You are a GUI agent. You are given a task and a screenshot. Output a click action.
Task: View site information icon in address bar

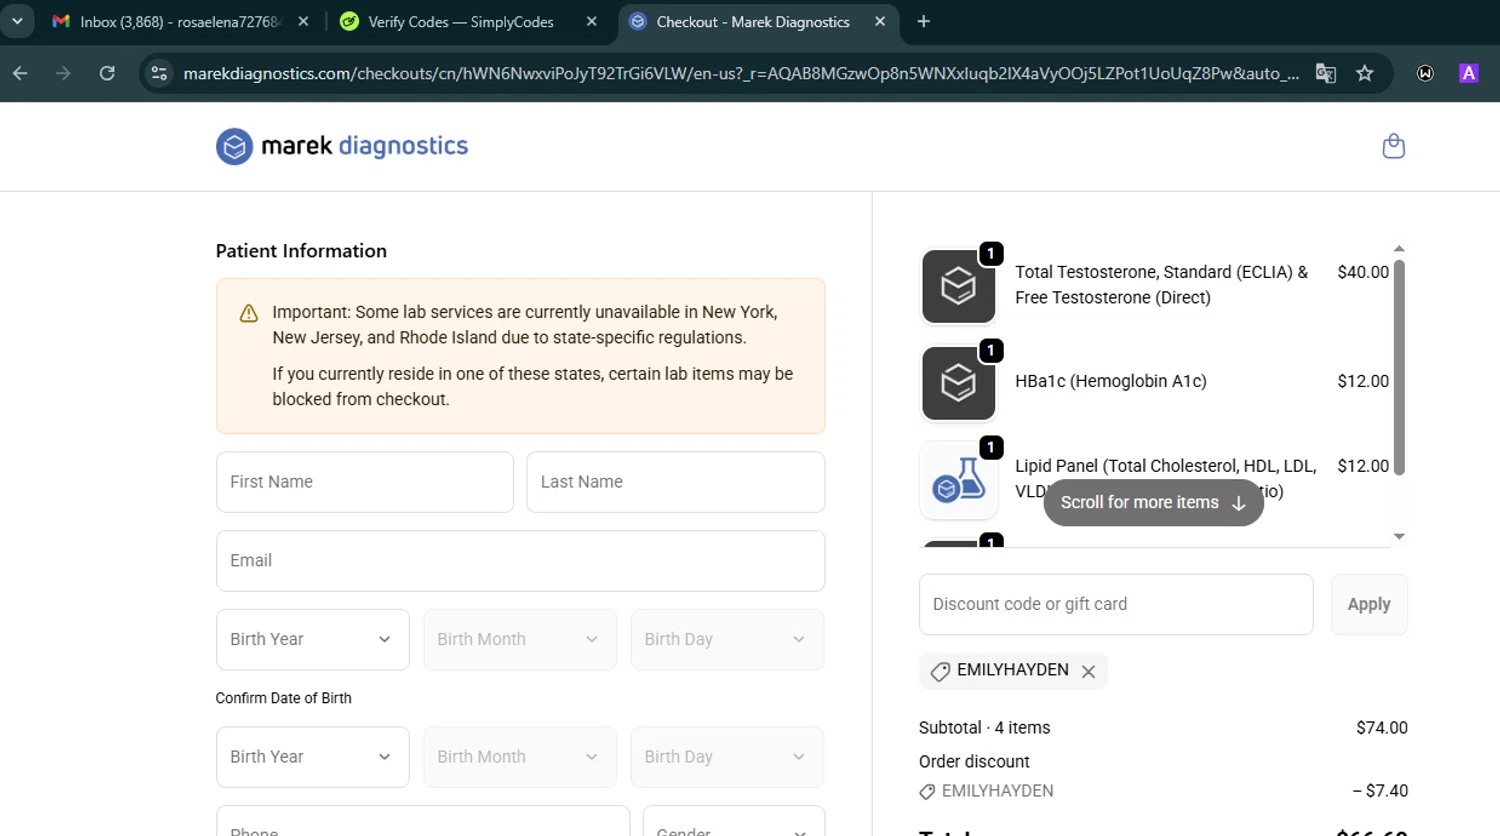click(159, 73)
